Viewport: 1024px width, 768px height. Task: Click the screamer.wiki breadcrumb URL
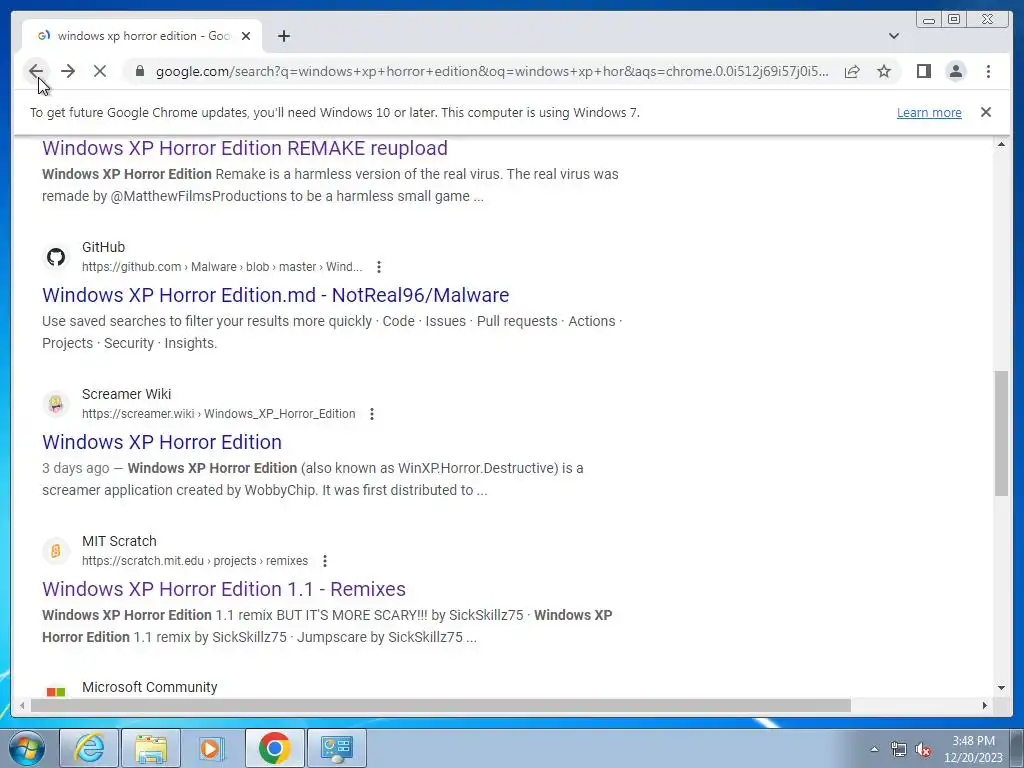219,413
